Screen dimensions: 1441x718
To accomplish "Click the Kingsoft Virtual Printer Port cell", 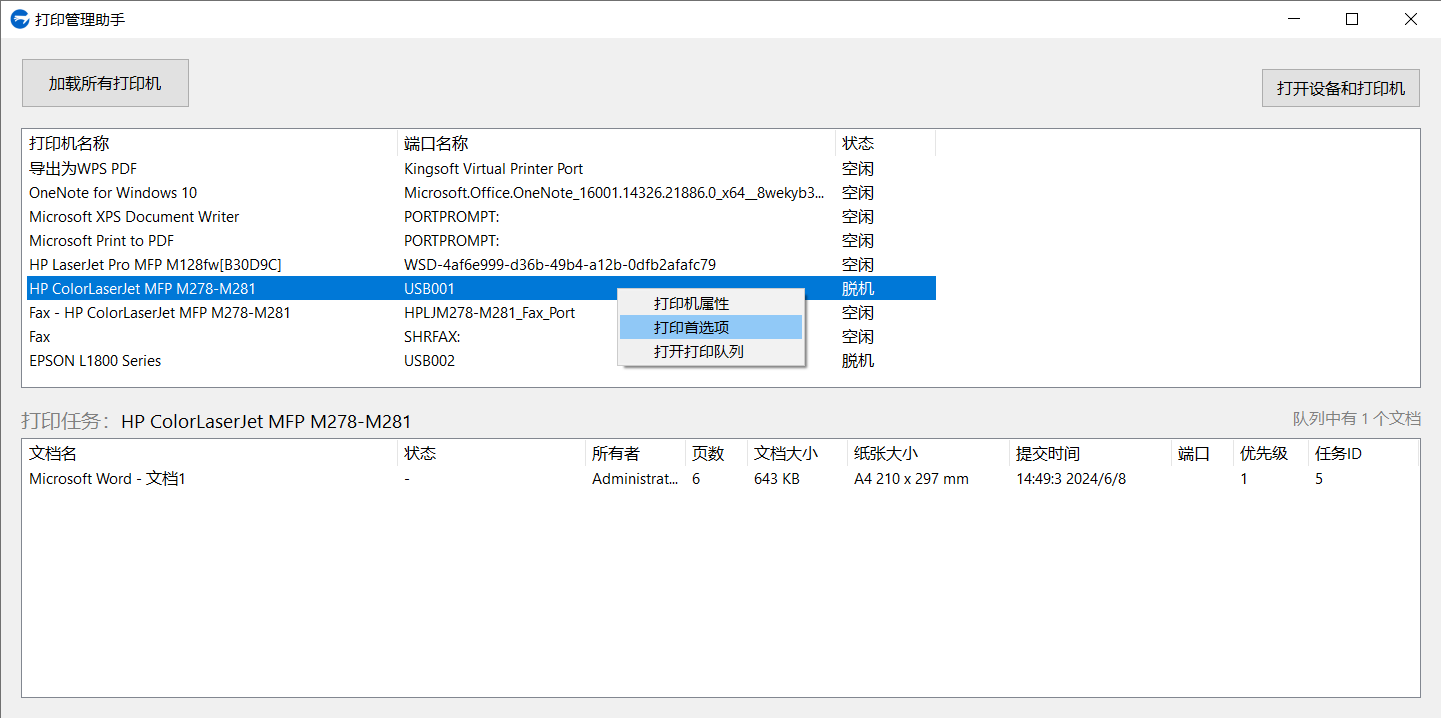I will pos(494,169).
